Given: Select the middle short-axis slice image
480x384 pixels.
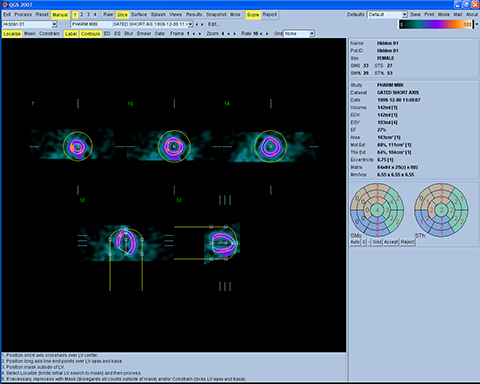Looking at the screenshot, I should [x=174, y=146].
